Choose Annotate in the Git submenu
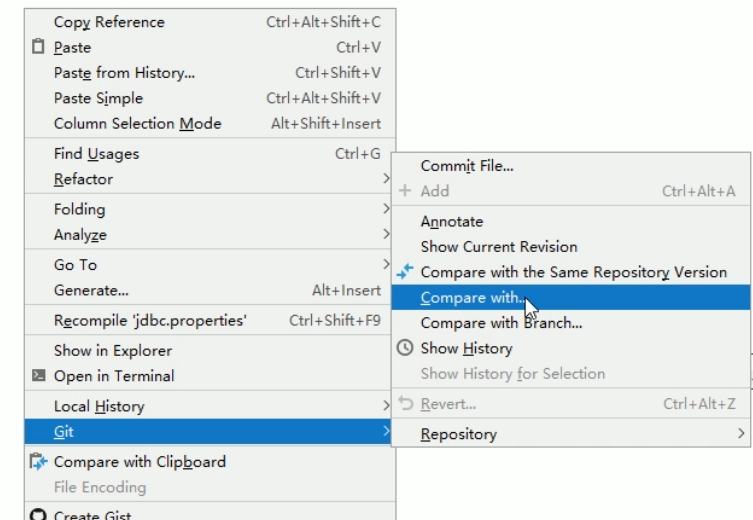The image size is (753, 520). click(452, 222)
